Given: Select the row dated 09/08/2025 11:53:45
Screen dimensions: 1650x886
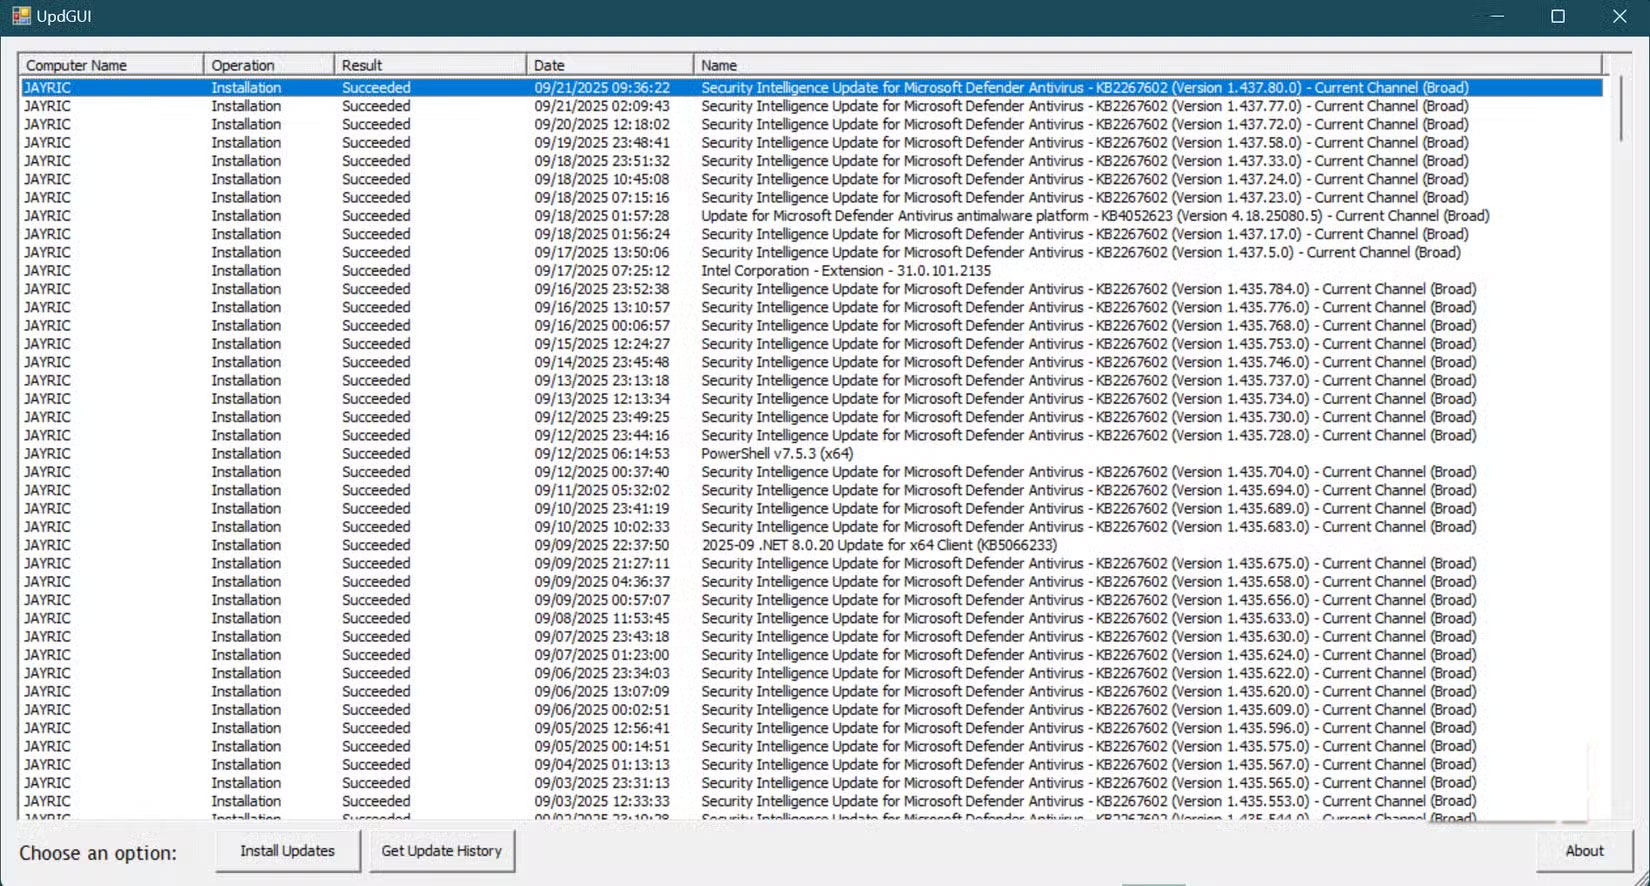Looking at the screenshot, I should click(x=811, y=618).
